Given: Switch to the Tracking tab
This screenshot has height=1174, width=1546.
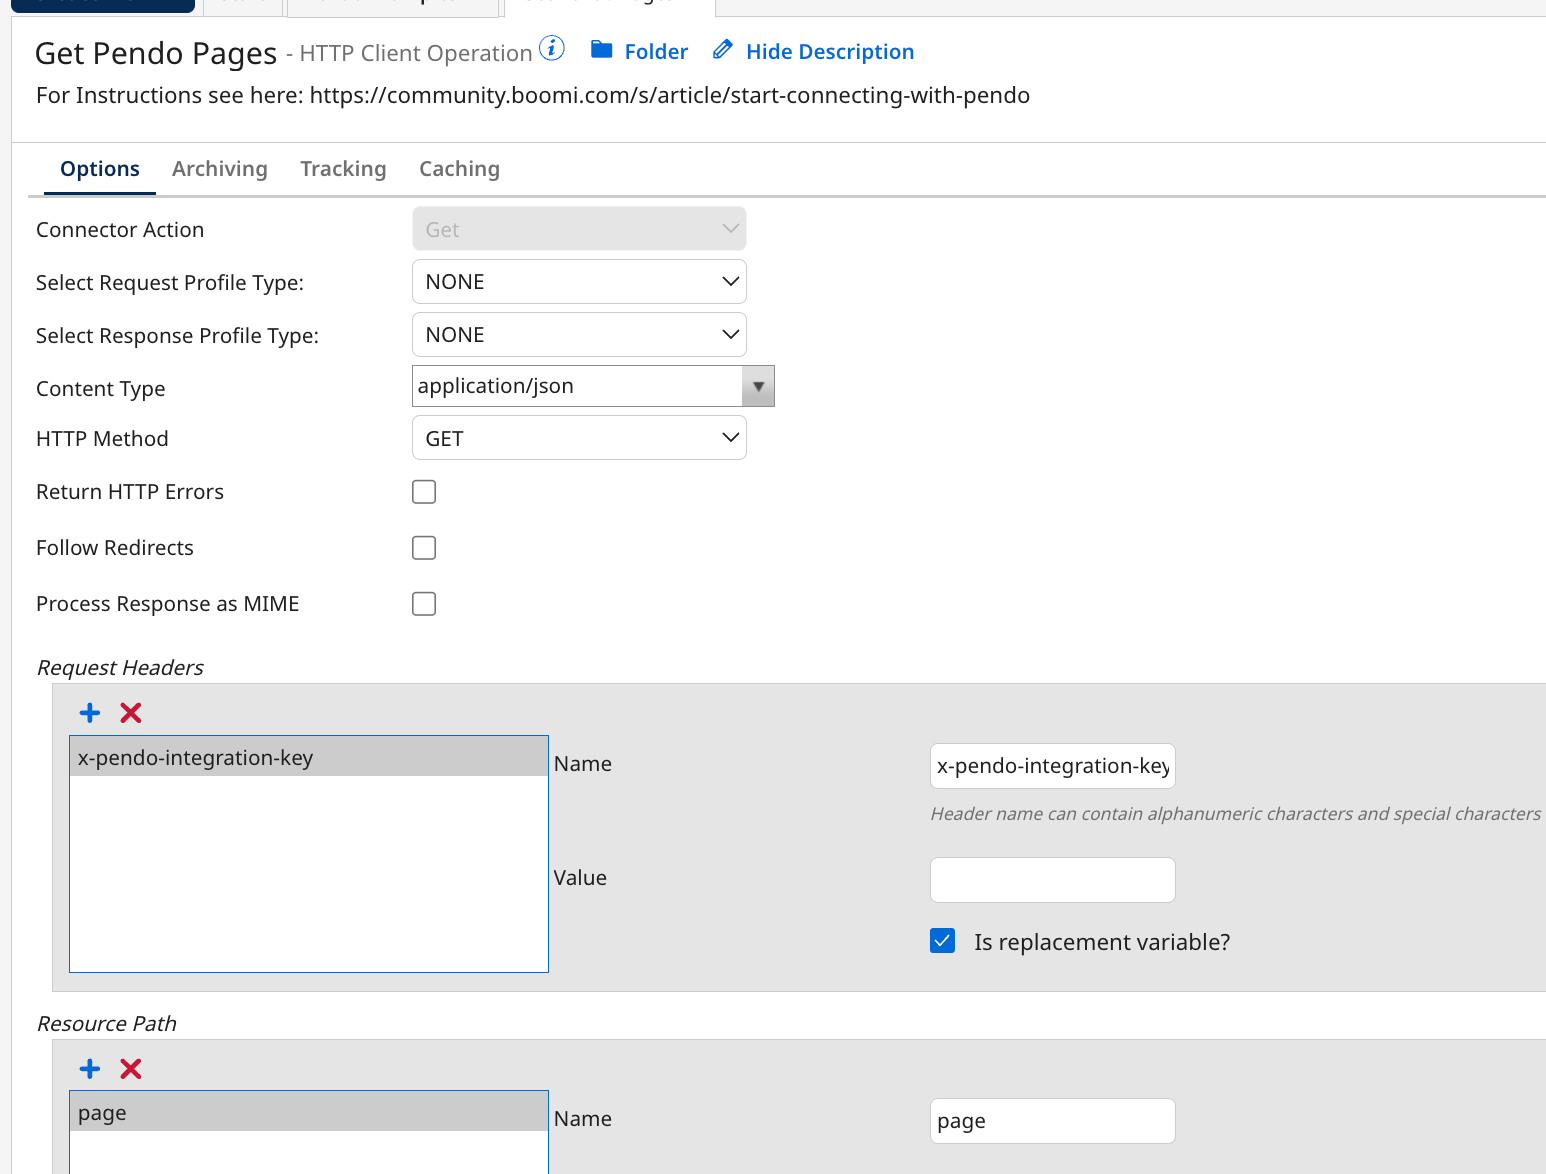Looking at the screenshot, I should 343,169.
